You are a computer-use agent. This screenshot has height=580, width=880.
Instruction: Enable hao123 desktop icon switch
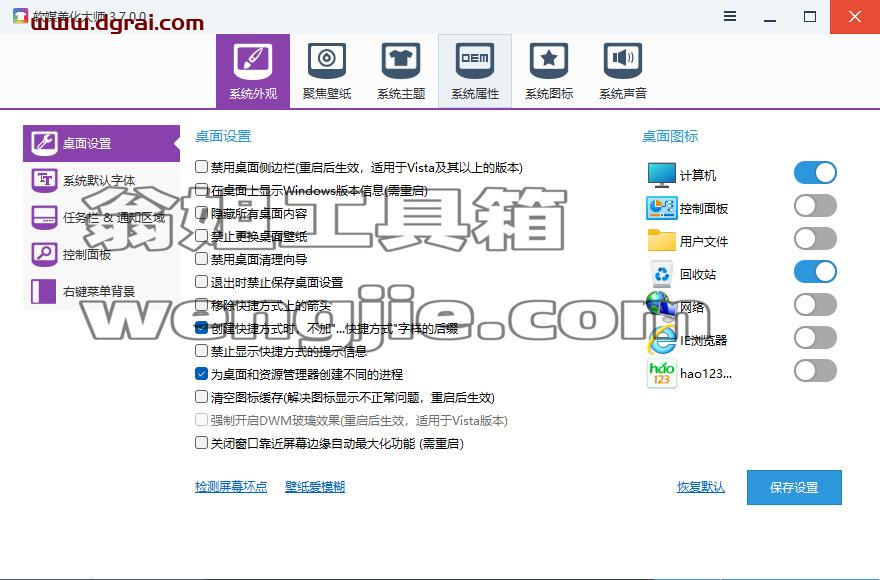[815, 371]
